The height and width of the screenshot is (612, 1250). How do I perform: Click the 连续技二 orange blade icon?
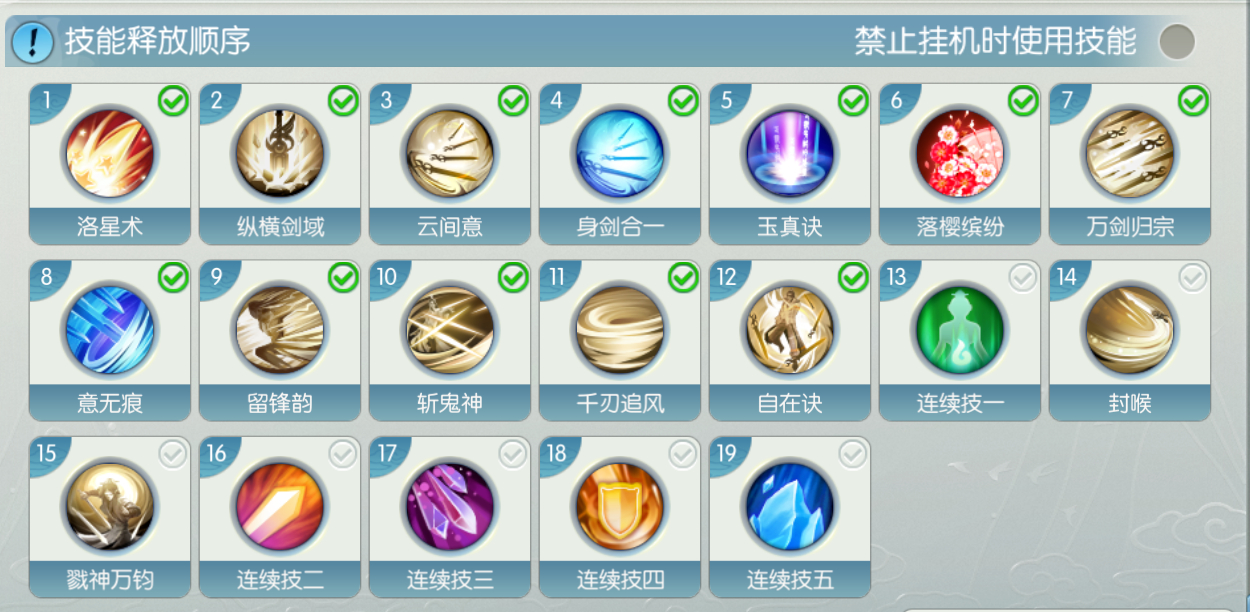(280, 506)
